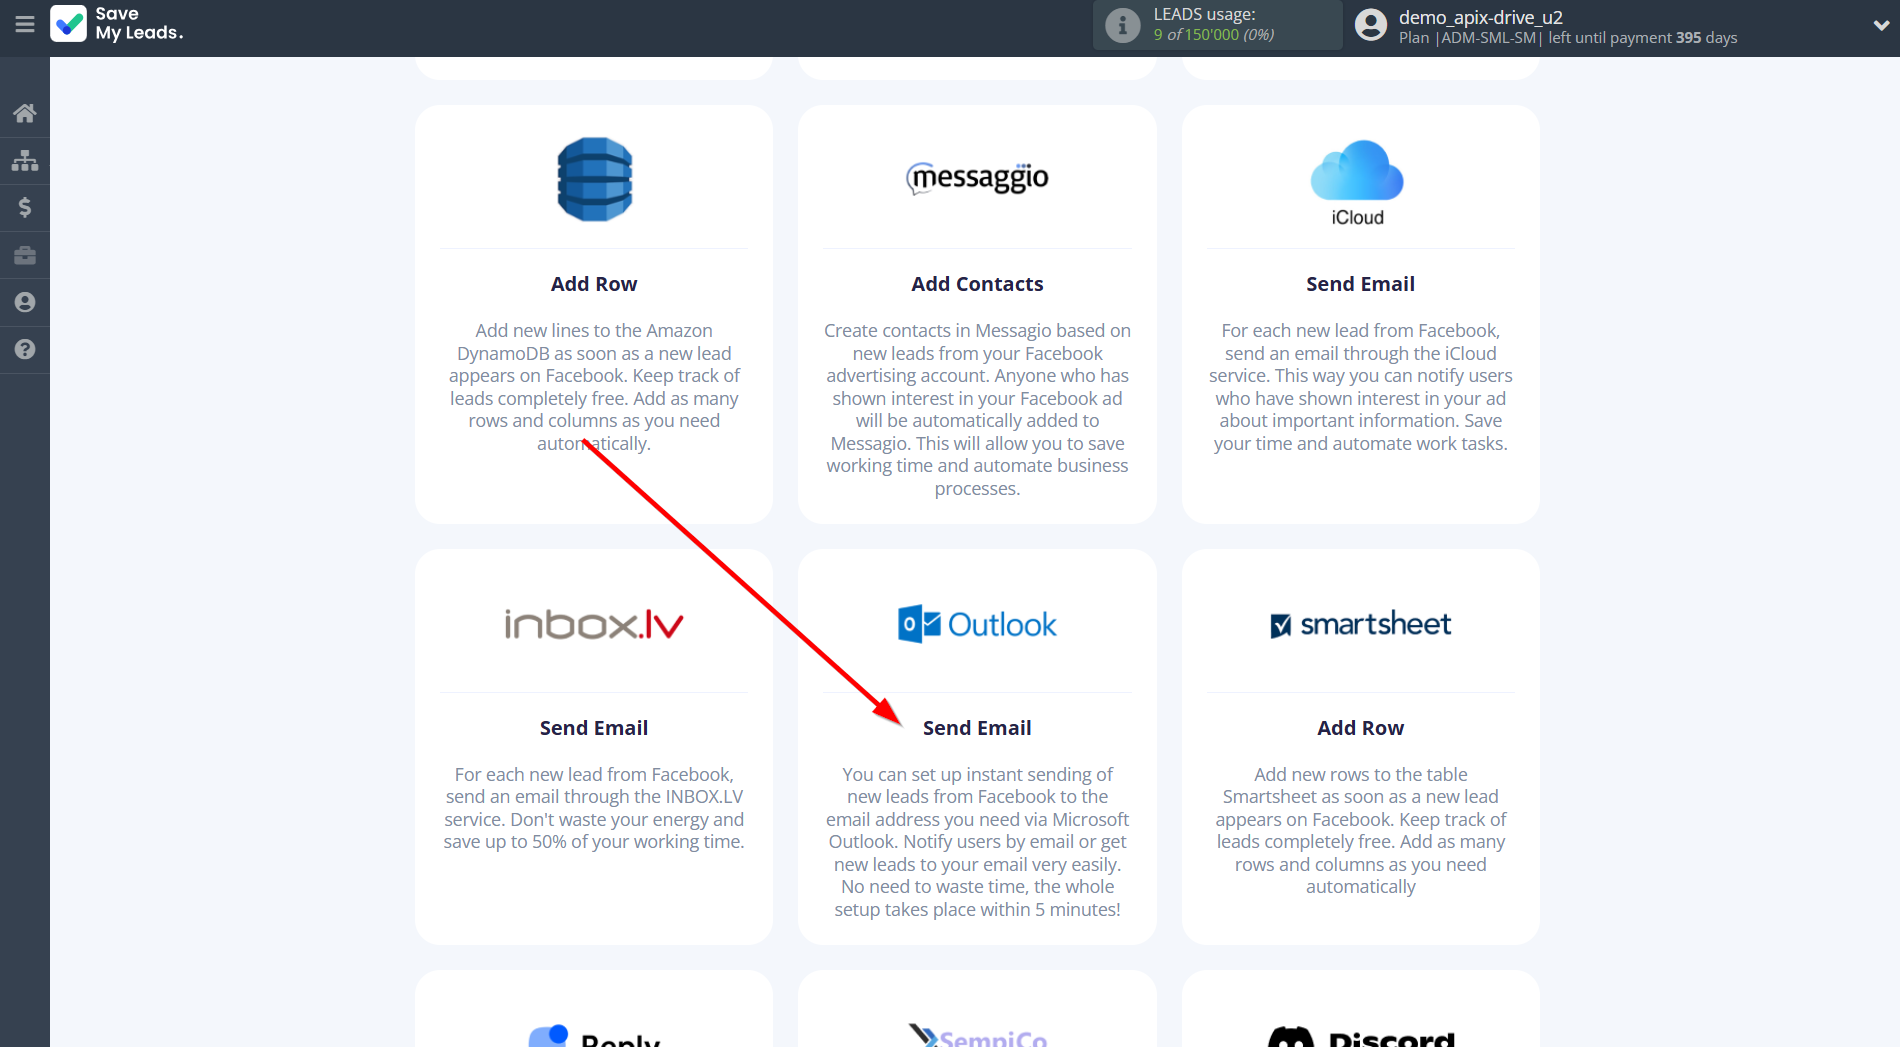This screenshot has width=1900, height=1047.
Task: Open the marketplace briefcase sidebar icon
Action: 24,254
